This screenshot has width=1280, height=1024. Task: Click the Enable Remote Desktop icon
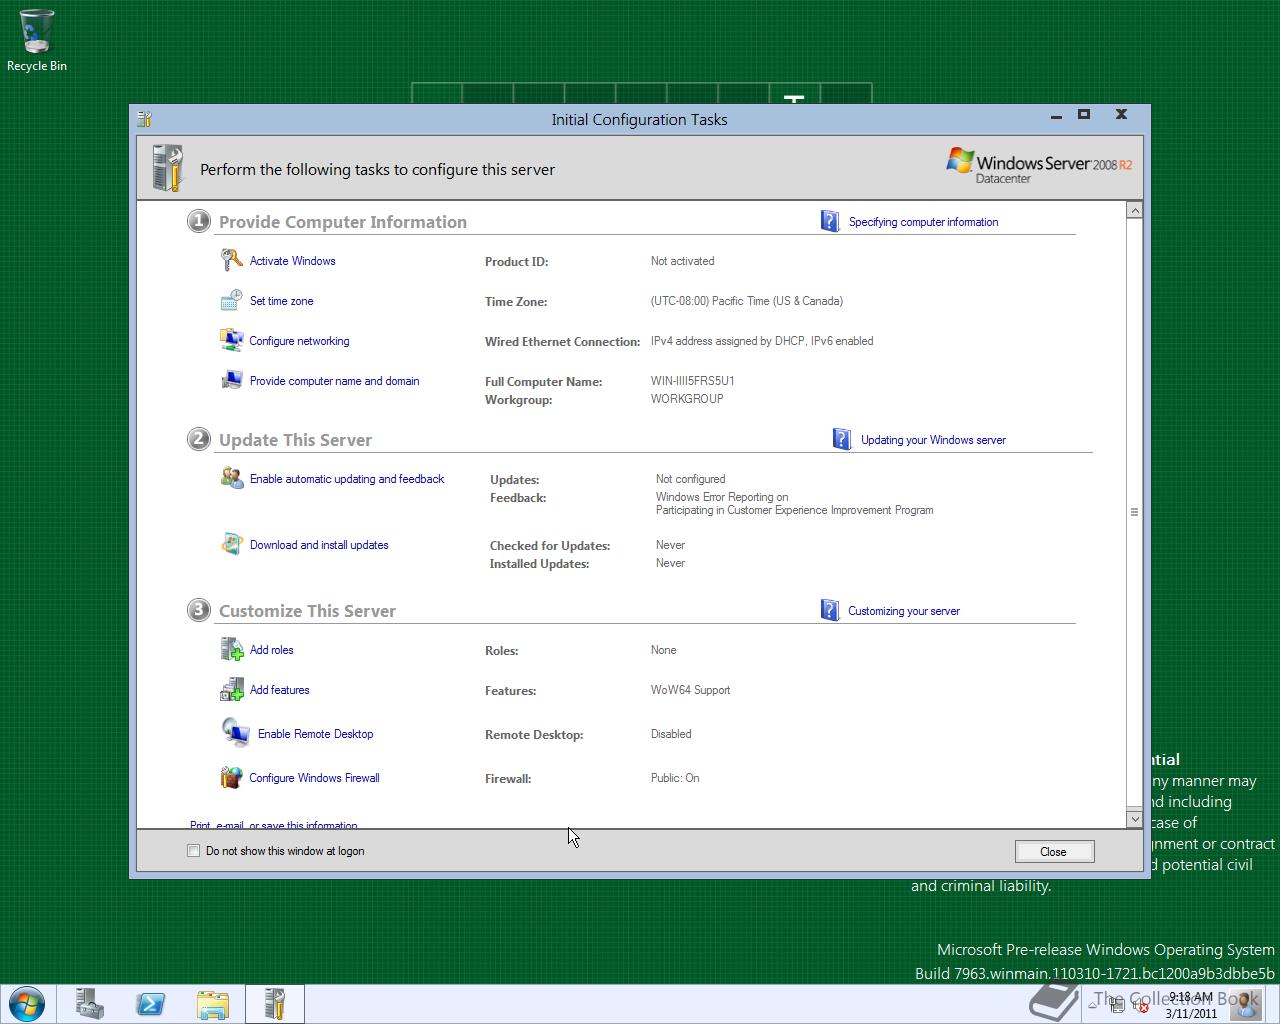pyautogui.click(x=236, y=733)
